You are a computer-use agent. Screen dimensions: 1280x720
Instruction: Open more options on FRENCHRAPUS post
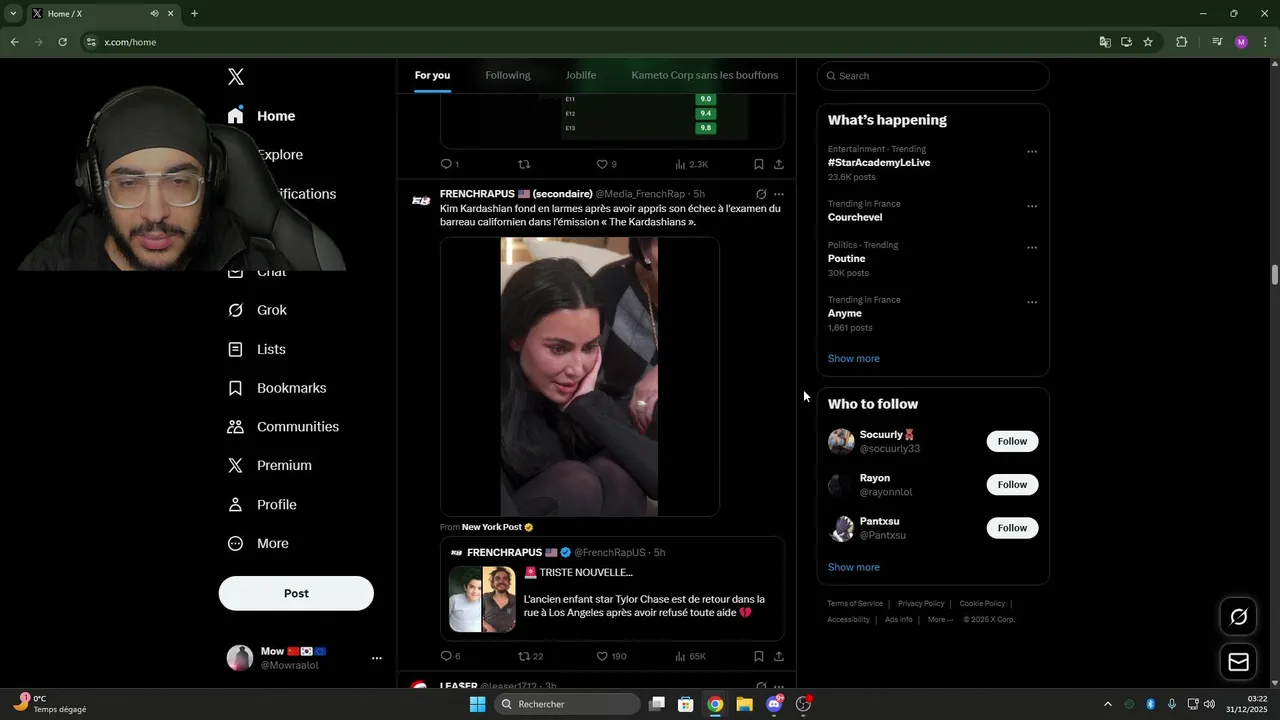coord(779,194)
